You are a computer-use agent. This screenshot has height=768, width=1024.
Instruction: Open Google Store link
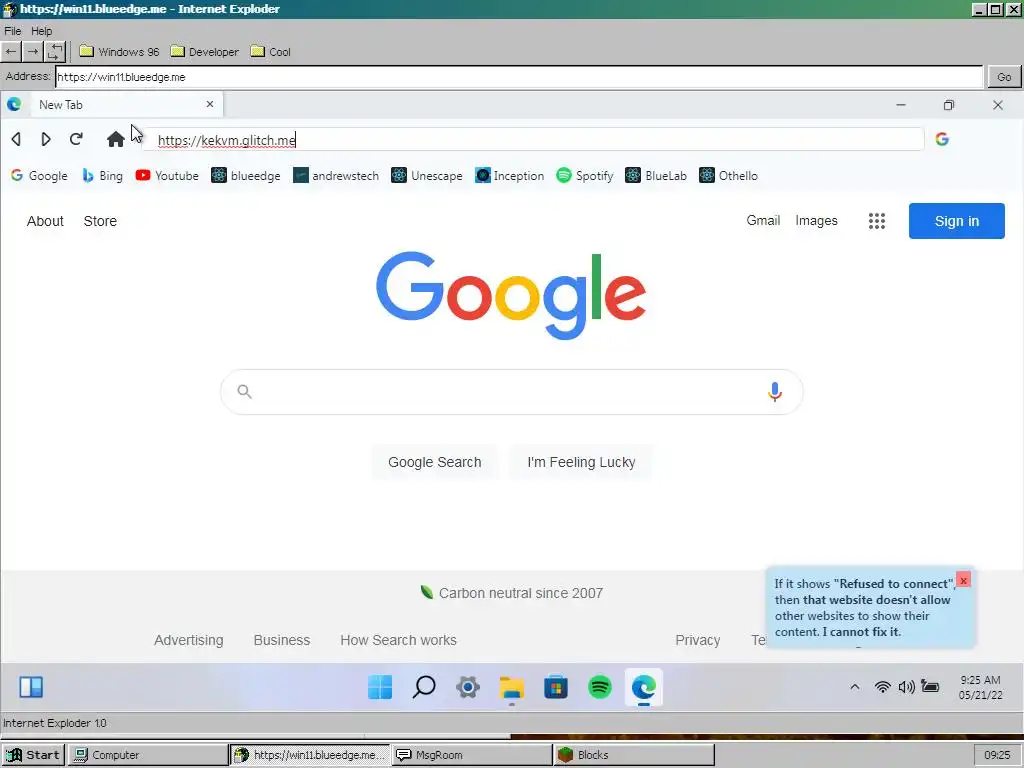(100, 221)
